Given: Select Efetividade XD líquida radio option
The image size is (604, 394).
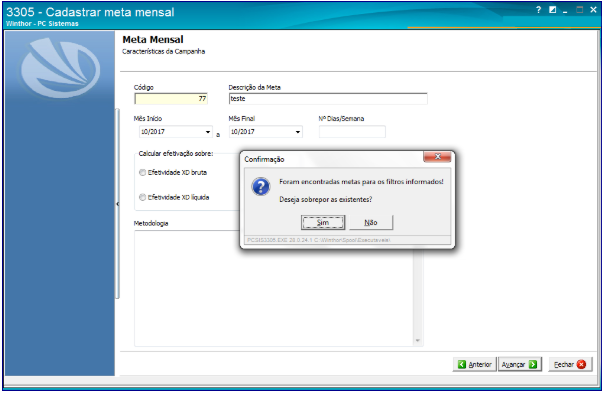Looking at the screenshot, I should coord(143,197).
